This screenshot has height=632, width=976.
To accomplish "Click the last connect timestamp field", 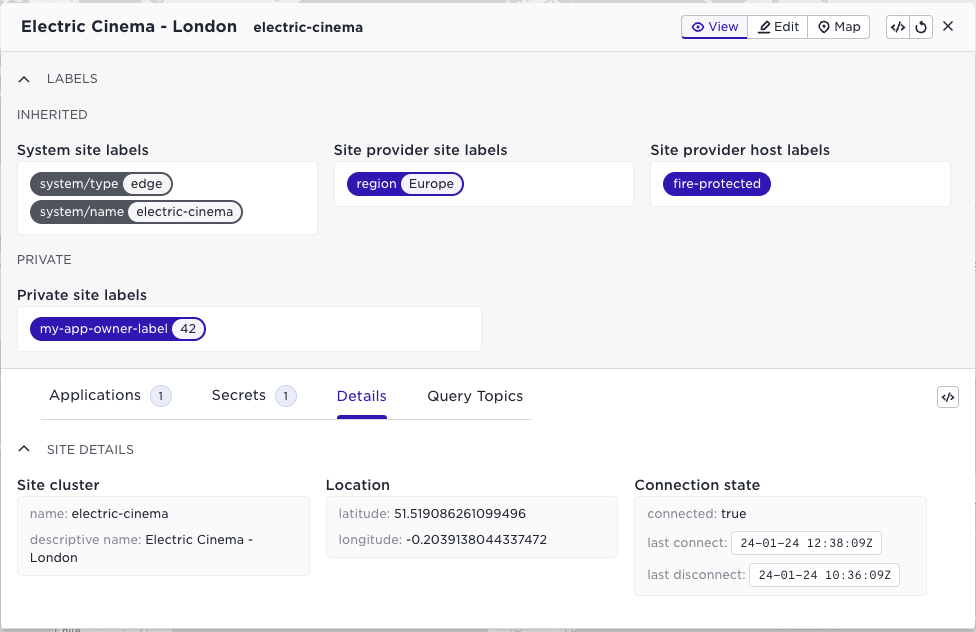I will (x=806, y=543).
